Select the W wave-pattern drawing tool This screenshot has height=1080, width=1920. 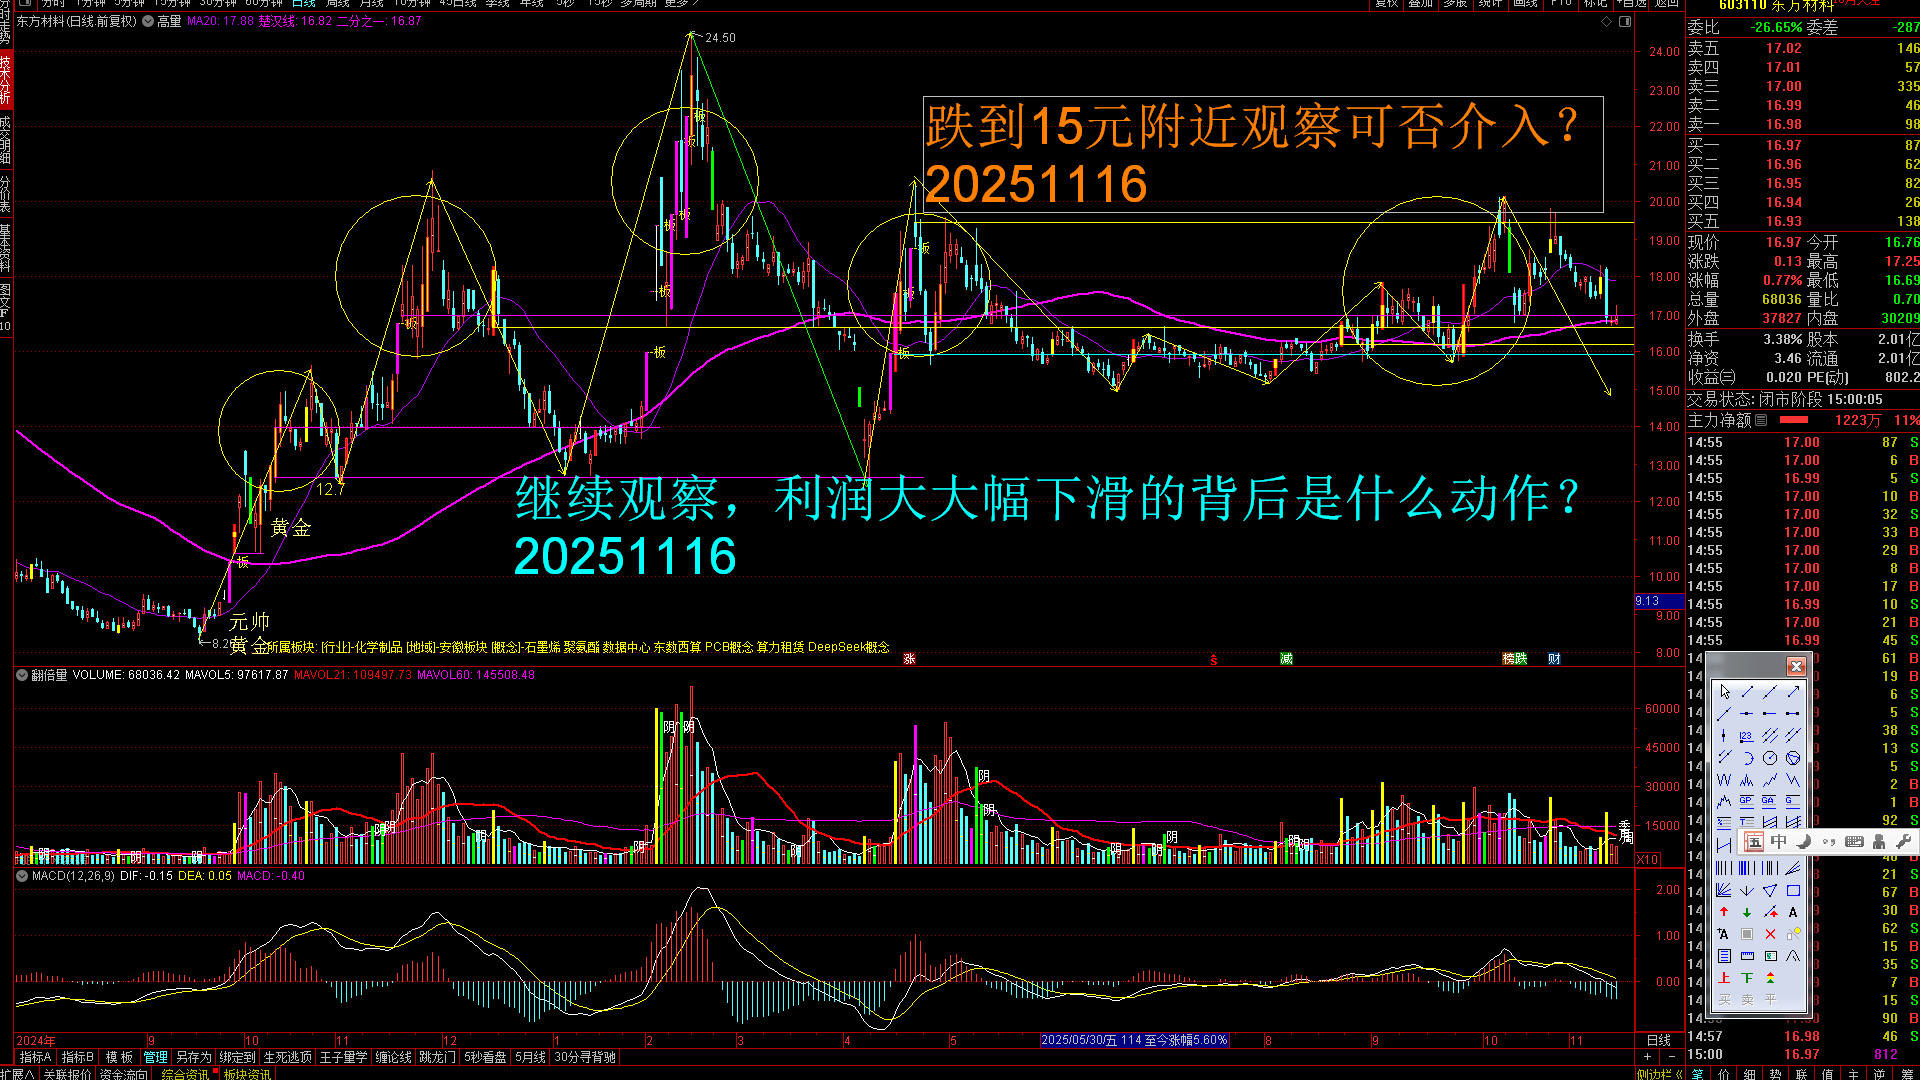pyautogui.click(x=1724, y=780)
